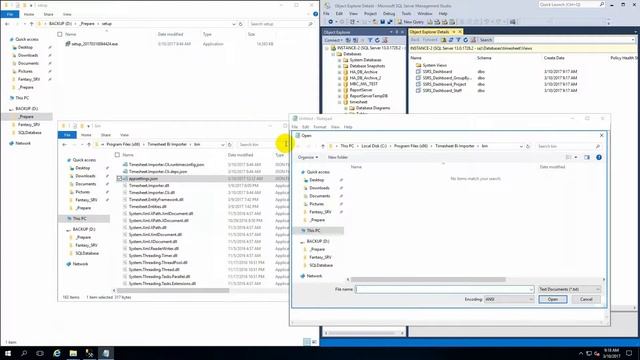This screenshot has height=360, width=640.
Task: Click the refresh icon next to the Open dialog address bar
Action: (x=528, y=146)
